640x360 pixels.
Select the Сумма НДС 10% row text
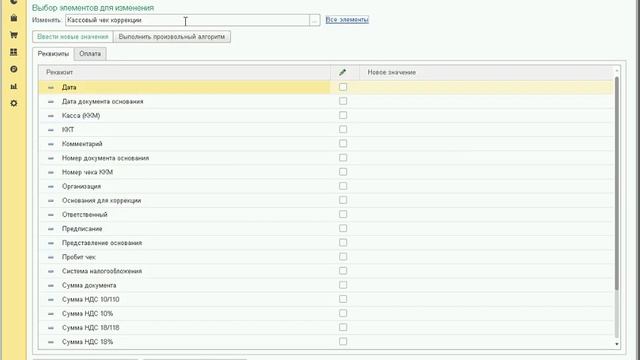point(87,314)
